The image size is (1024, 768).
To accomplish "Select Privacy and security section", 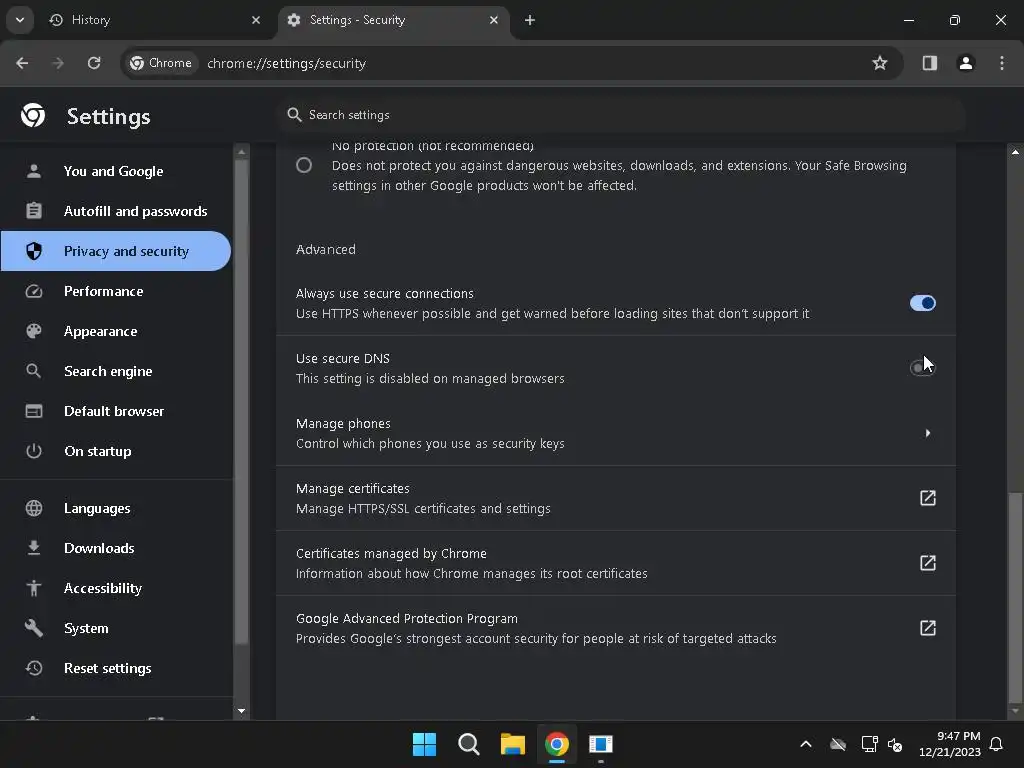I will point(116,251).
